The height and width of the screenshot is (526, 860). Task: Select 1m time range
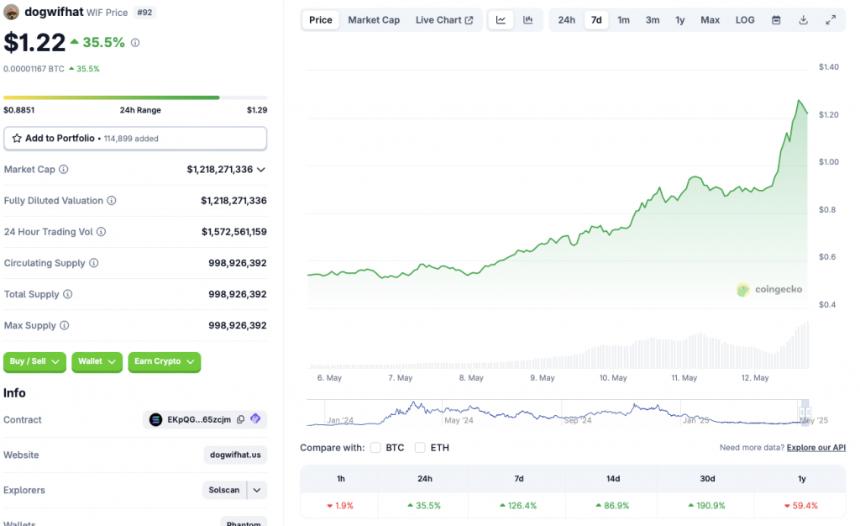coord(624,20)
